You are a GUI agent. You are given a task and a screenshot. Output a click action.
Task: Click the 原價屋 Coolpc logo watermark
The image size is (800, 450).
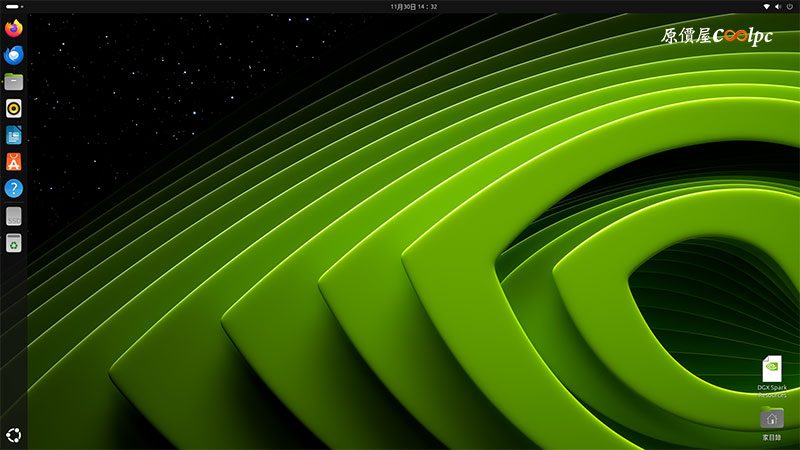[718, 36]
